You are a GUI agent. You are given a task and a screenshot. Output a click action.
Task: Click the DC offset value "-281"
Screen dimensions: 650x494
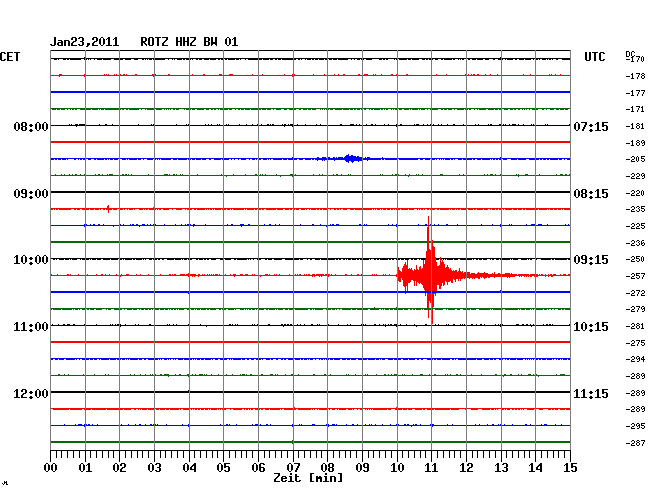click(635, 326)
